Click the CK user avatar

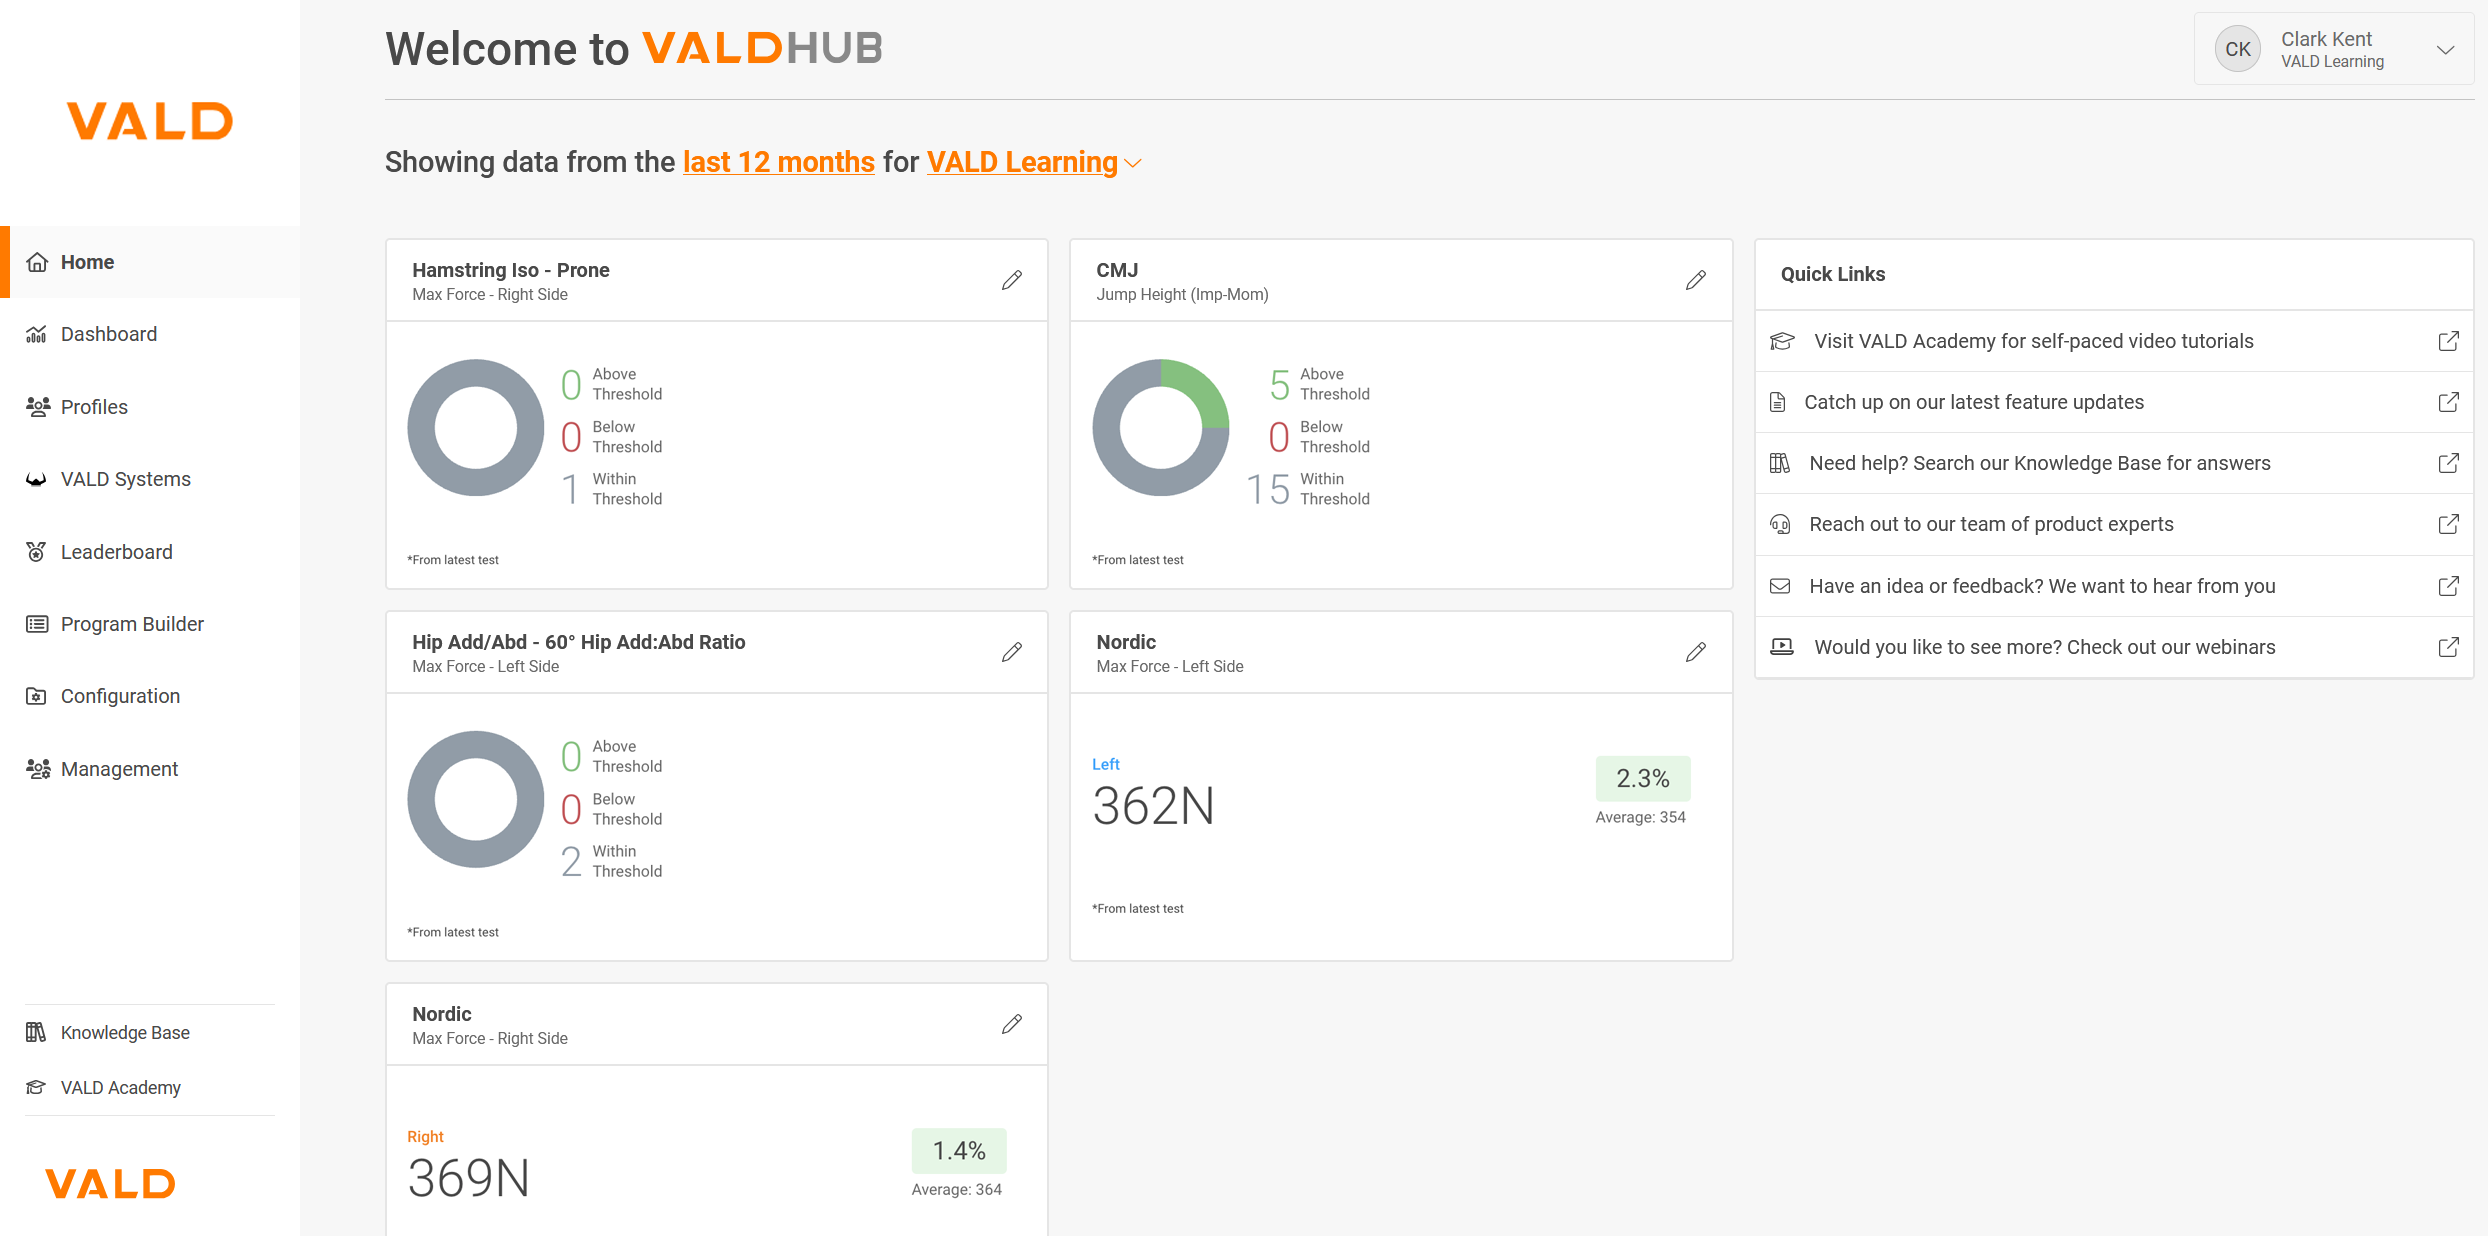pos(2237,49)
